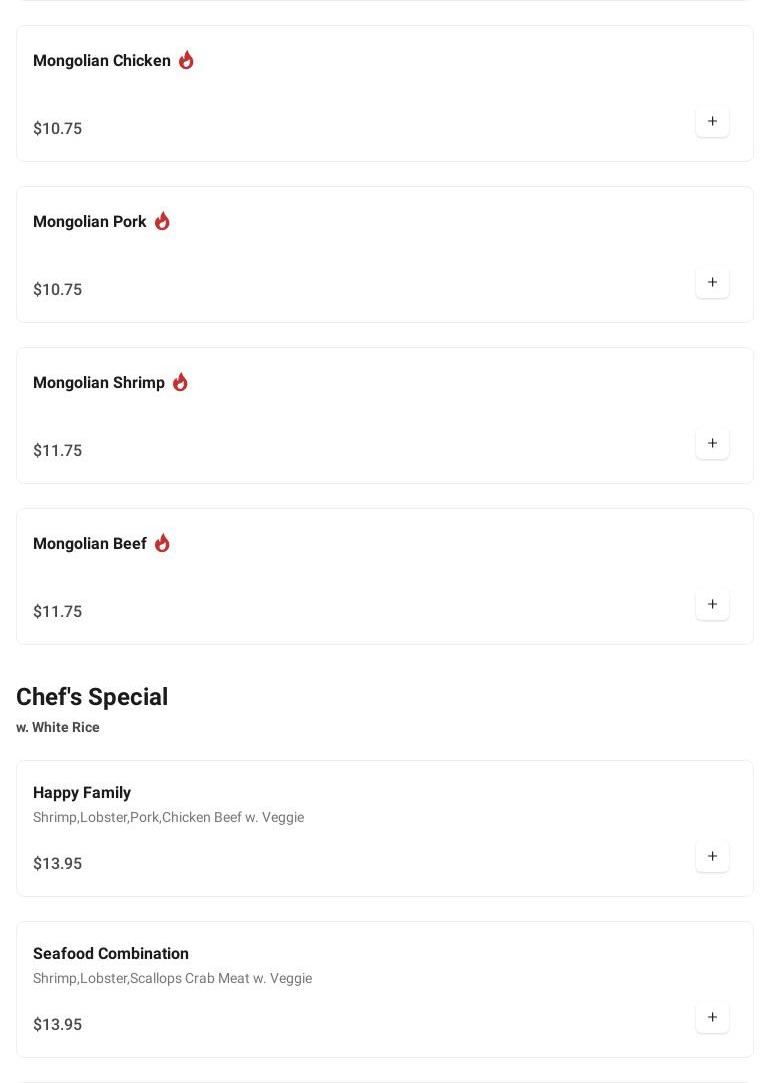Open Mongolian Pork item title
The width and height of the screenshot is (770, 1083).
(x=90, y=222)
